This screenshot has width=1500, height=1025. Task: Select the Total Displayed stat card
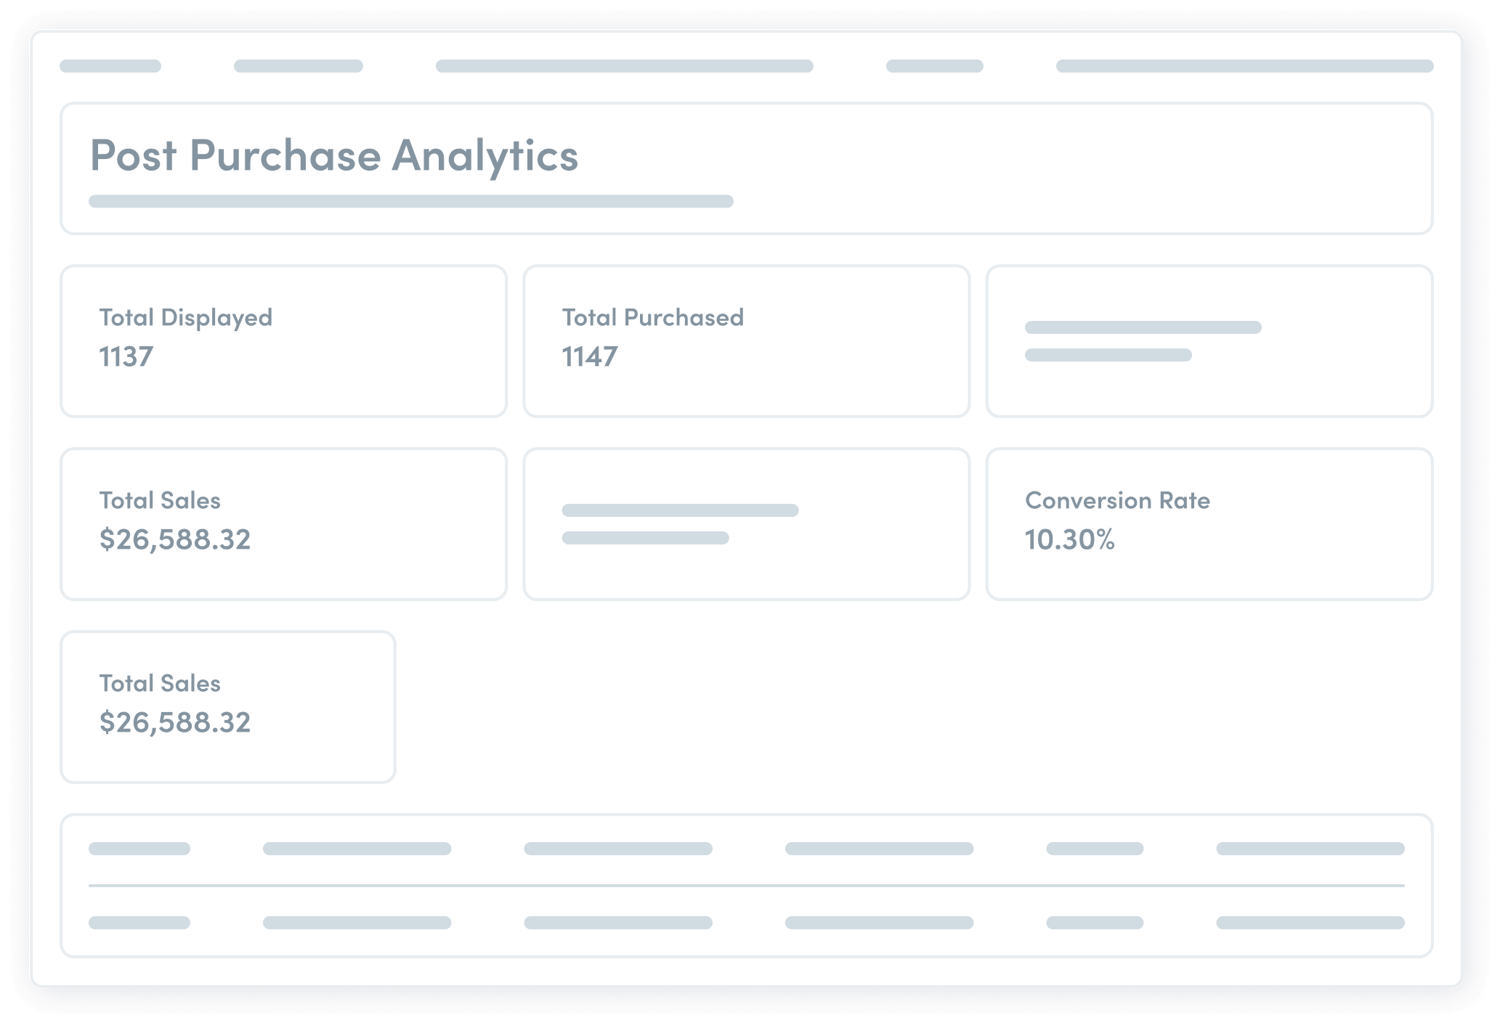(283, 340)
